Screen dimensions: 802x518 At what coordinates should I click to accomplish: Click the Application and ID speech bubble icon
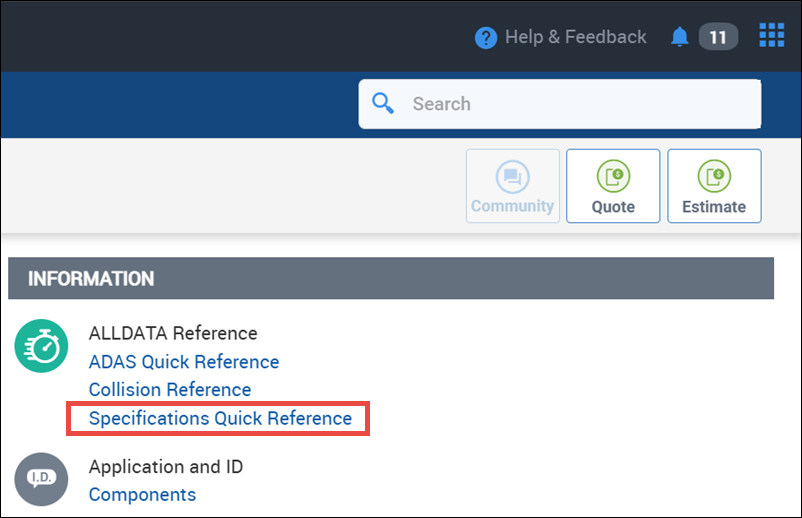41,479
